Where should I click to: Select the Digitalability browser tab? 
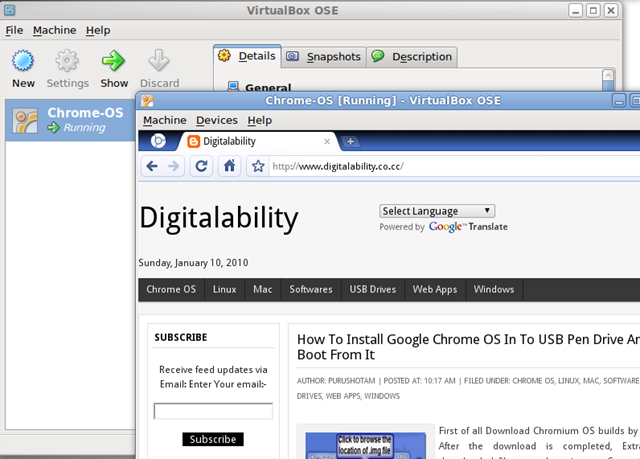coord(258,142)
